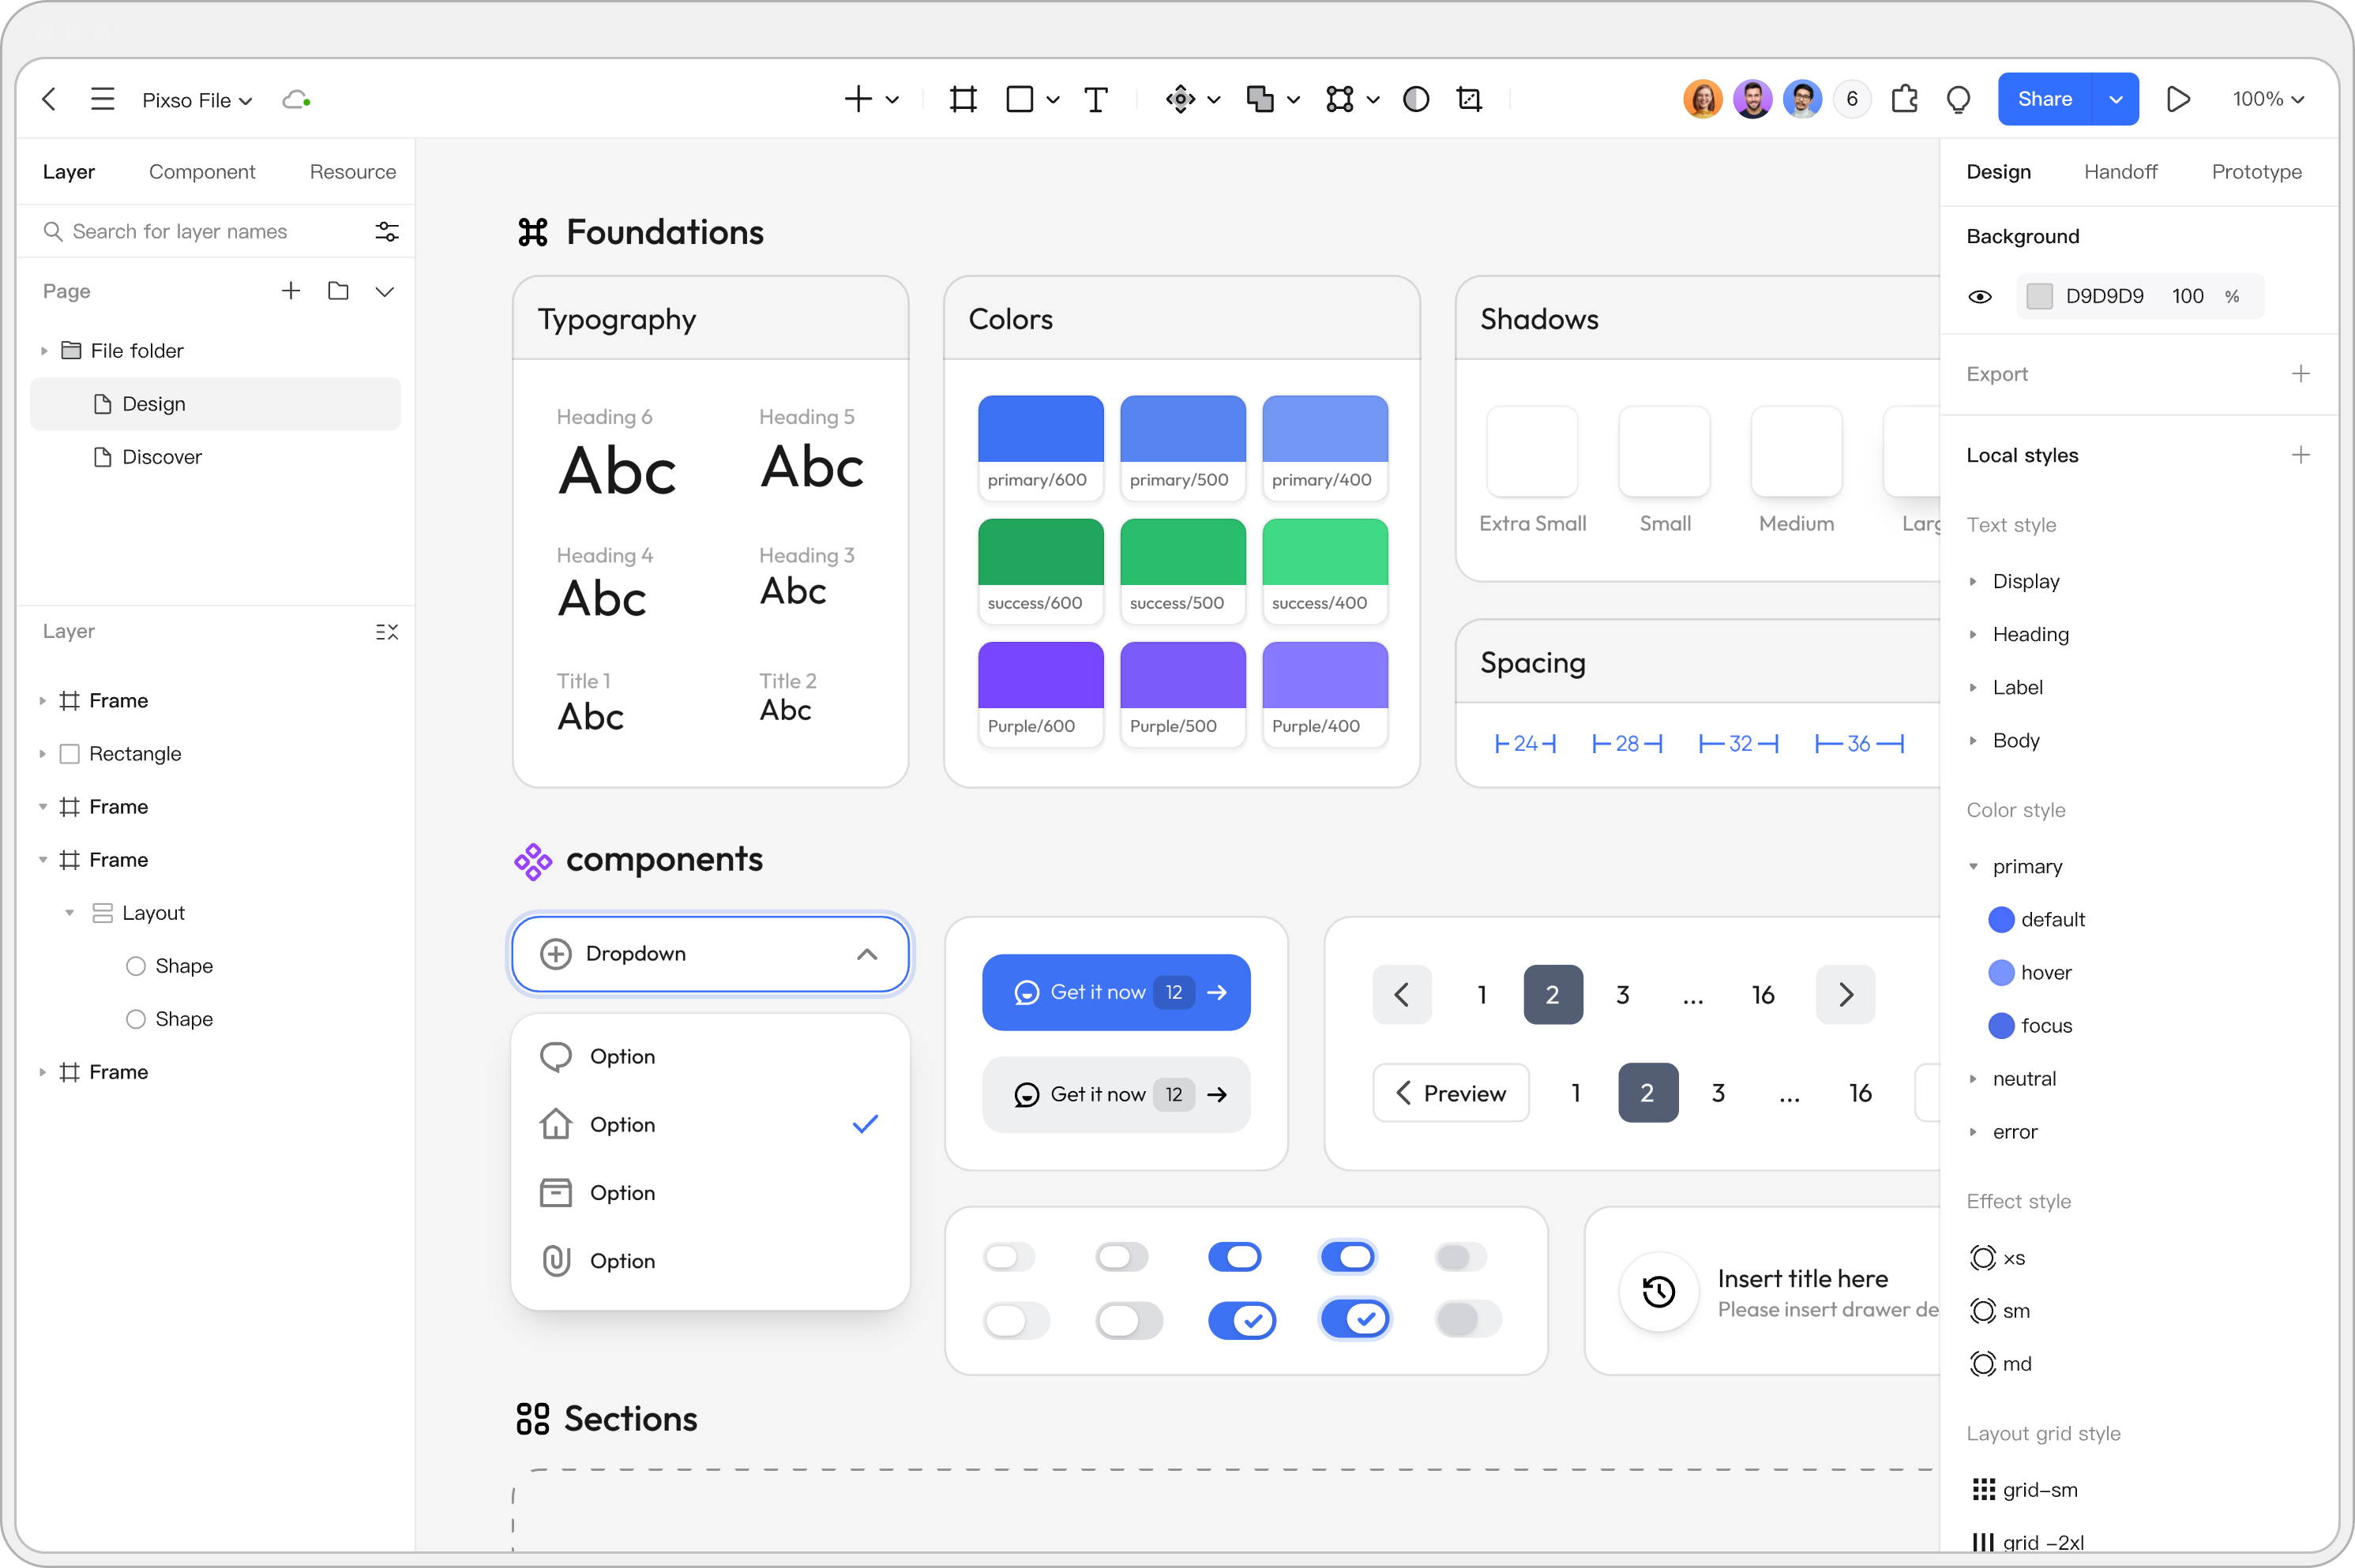Expand the File folder tree item
This screenshot has width=2355, height=1568.
click(x=44, y=351)
